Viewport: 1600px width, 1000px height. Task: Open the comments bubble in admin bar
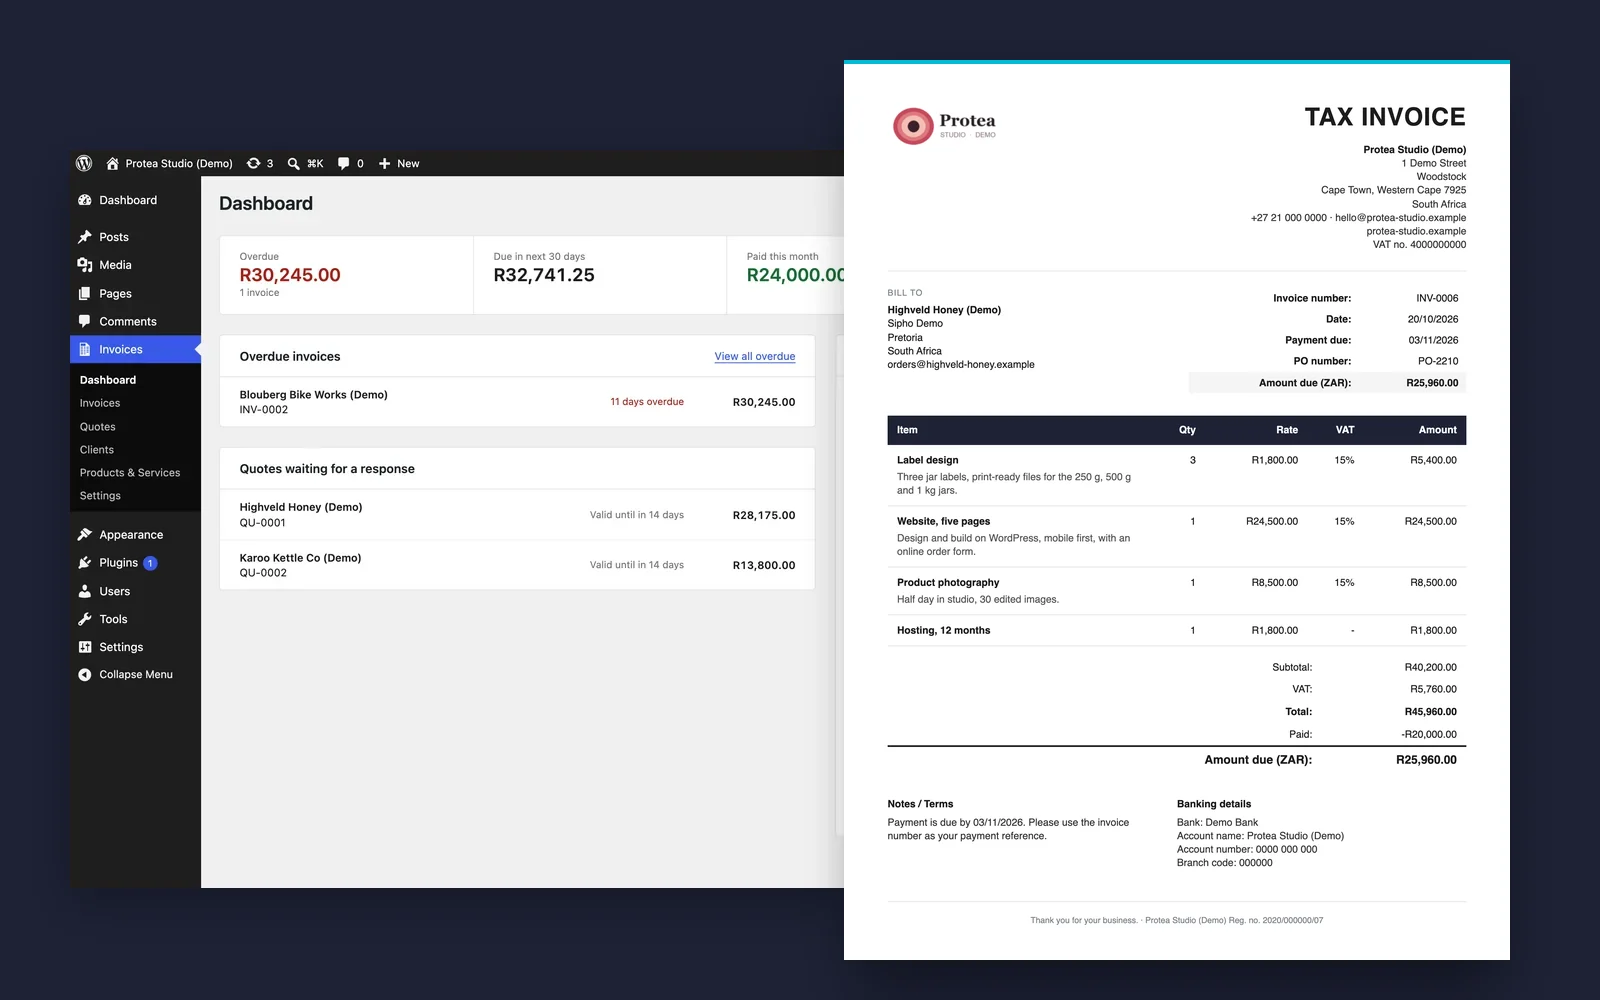pyautogui.click(x=350, y=163)
